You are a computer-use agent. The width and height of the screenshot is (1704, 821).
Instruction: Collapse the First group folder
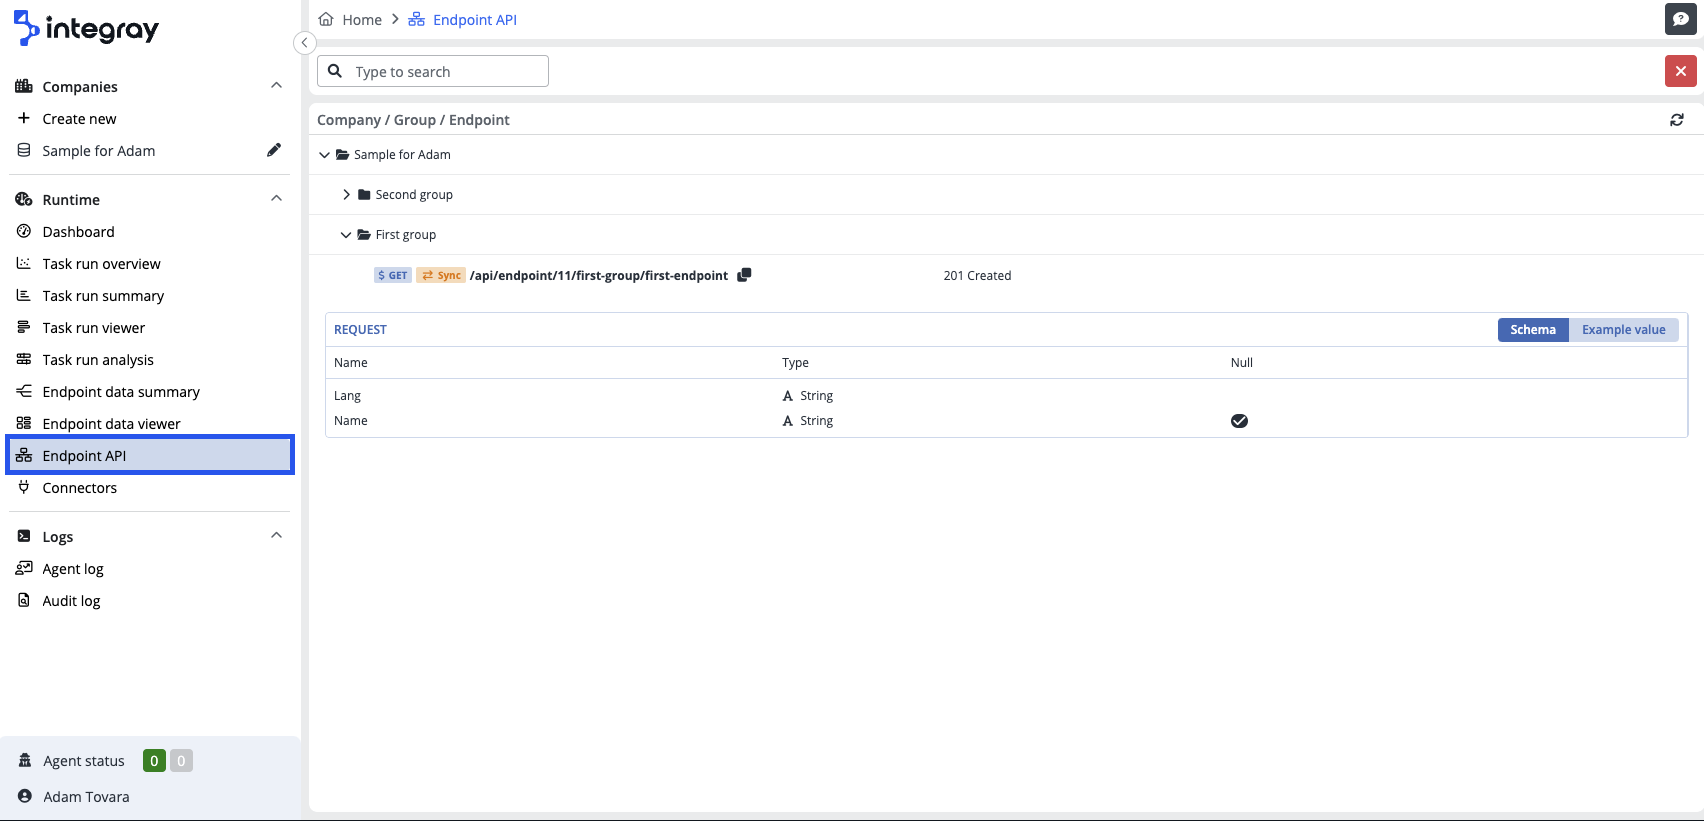click(346, 235)
